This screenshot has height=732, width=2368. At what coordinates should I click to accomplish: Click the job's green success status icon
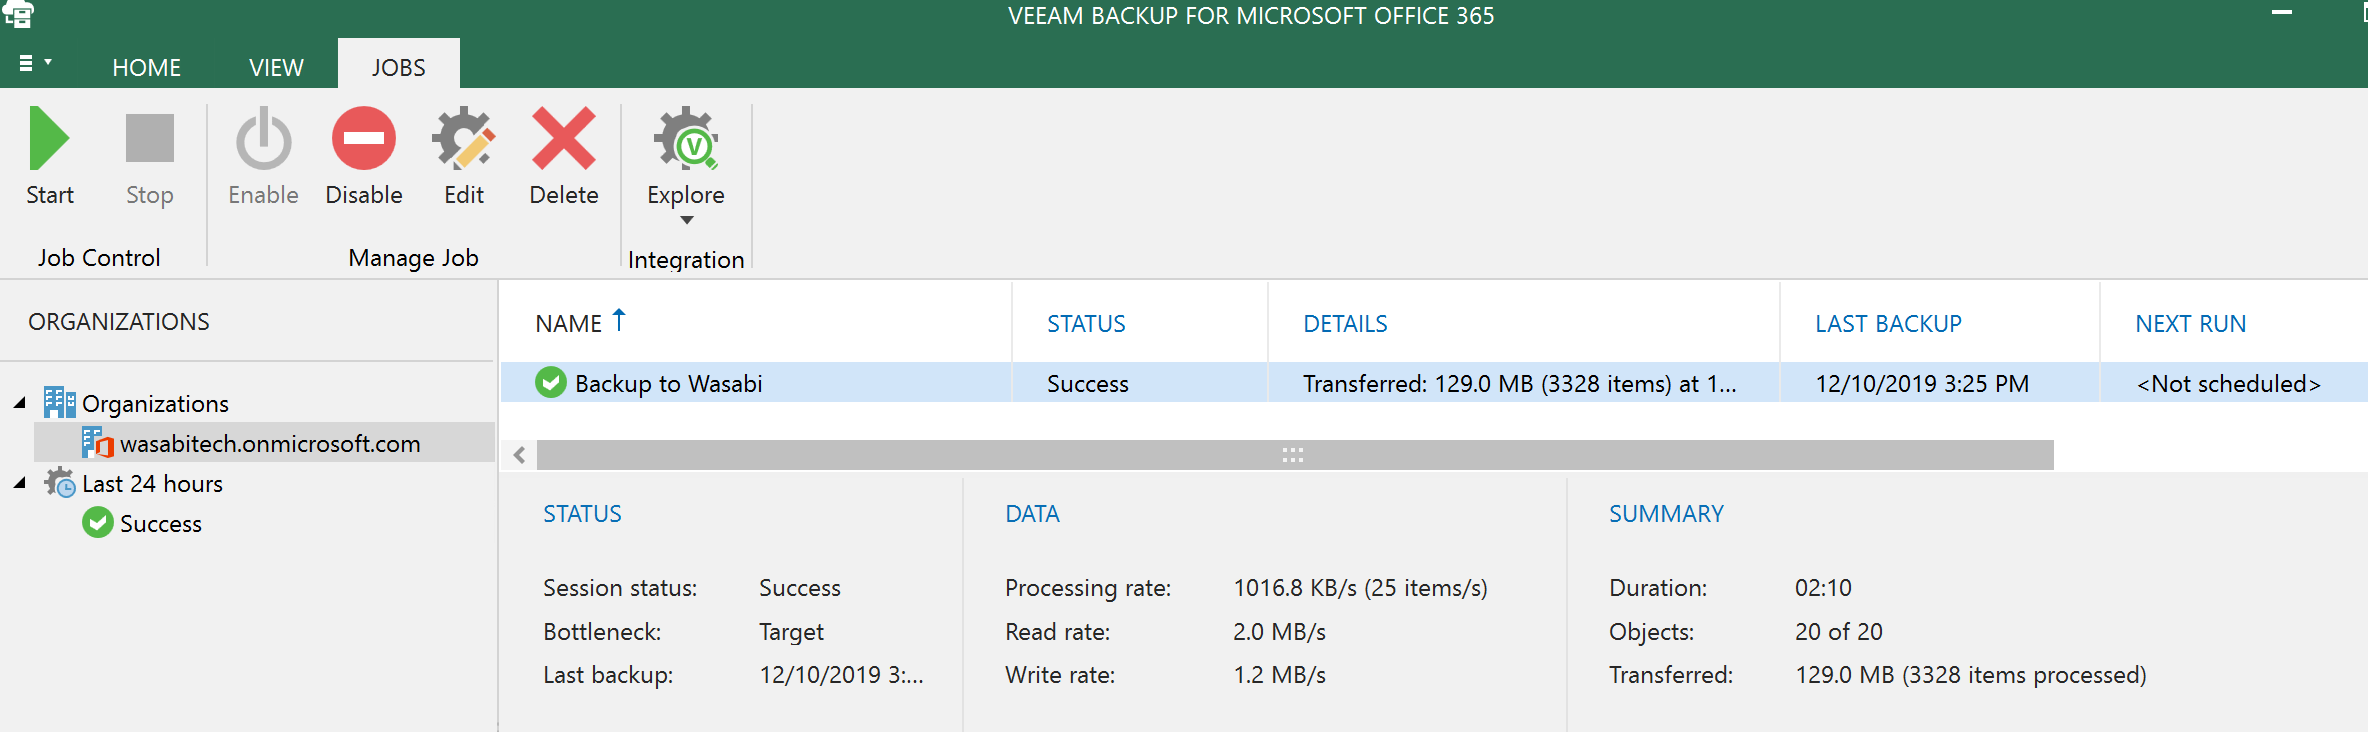click(x=551, y=382)
